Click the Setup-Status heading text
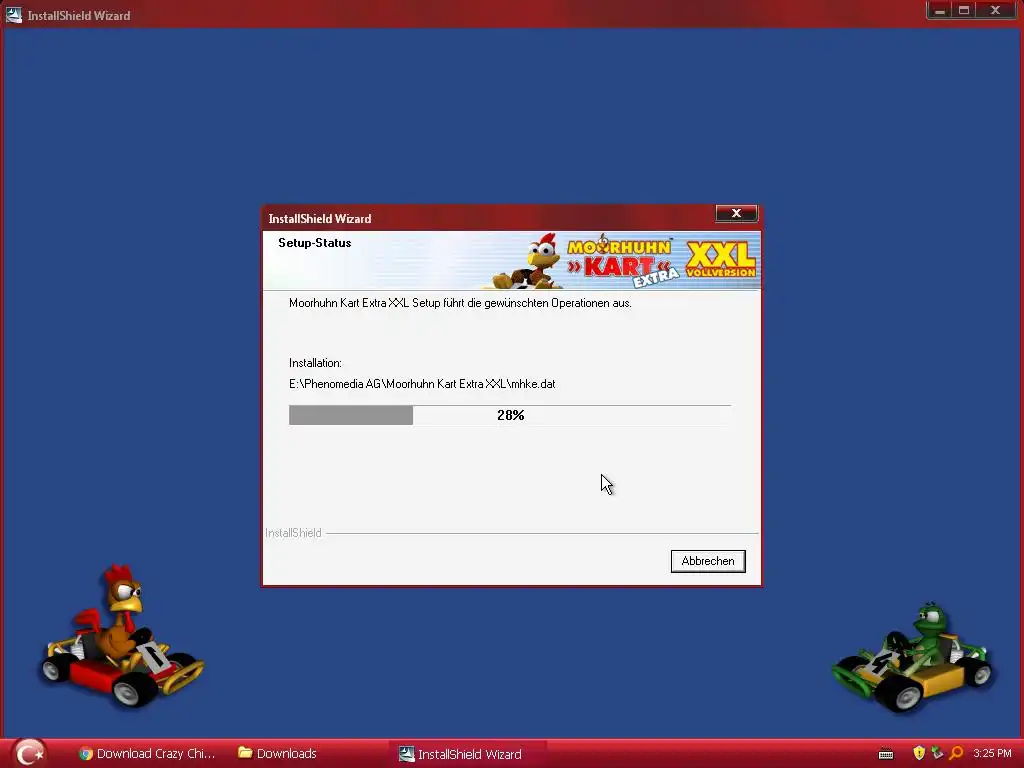The image size is (1024, 768). tap(315, 243)
